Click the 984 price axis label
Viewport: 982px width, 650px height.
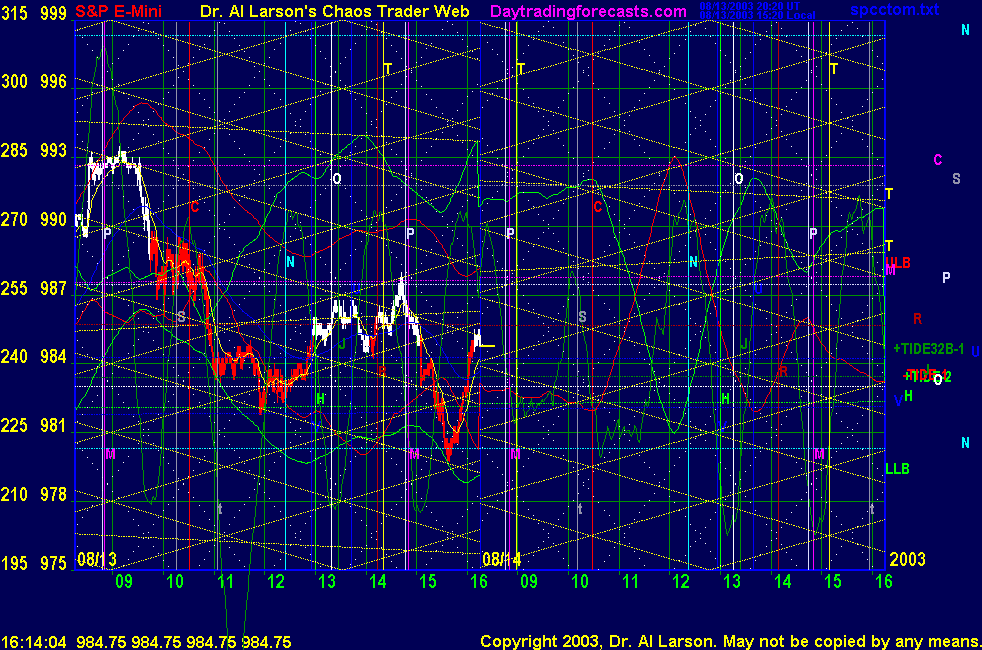(53, 357)
